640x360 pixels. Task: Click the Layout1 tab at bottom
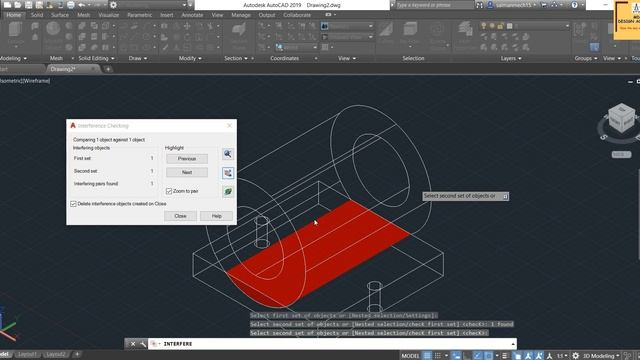[27, 354]
